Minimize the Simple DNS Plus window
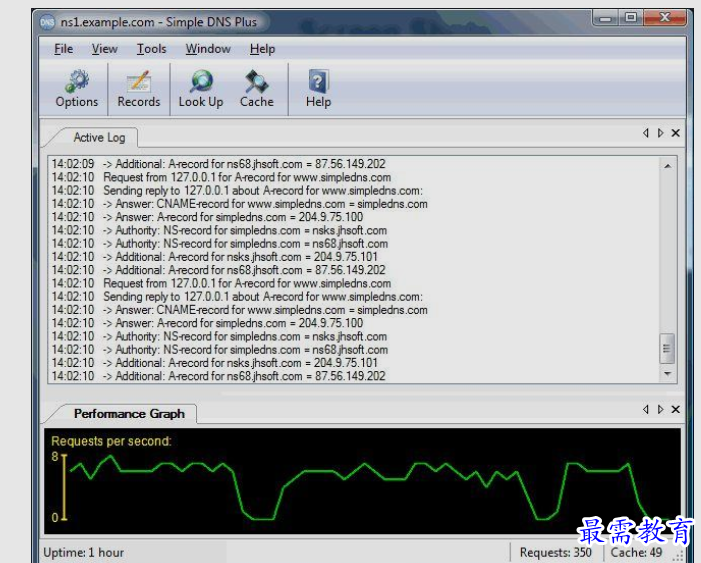The image size is (701, 563). point(606,18)
